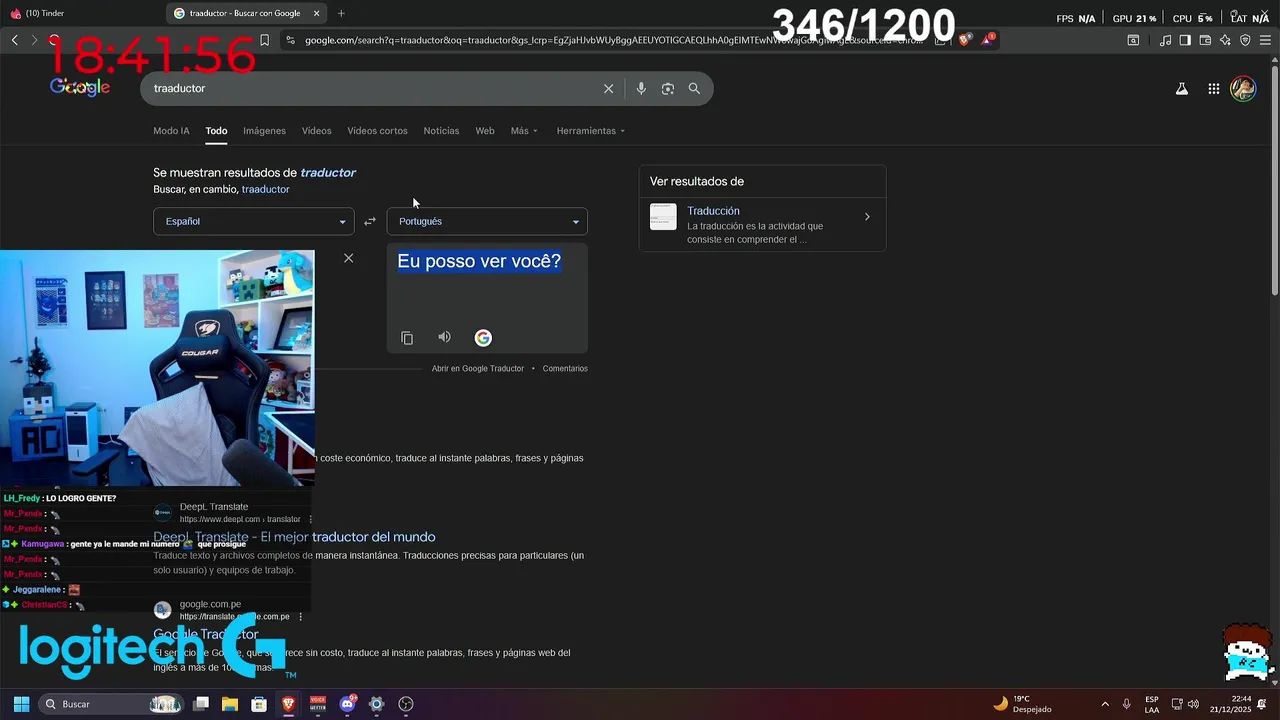Search instead for traaductor
The width and height of the screenshot is (1280, 720).
tap(265, 189)
